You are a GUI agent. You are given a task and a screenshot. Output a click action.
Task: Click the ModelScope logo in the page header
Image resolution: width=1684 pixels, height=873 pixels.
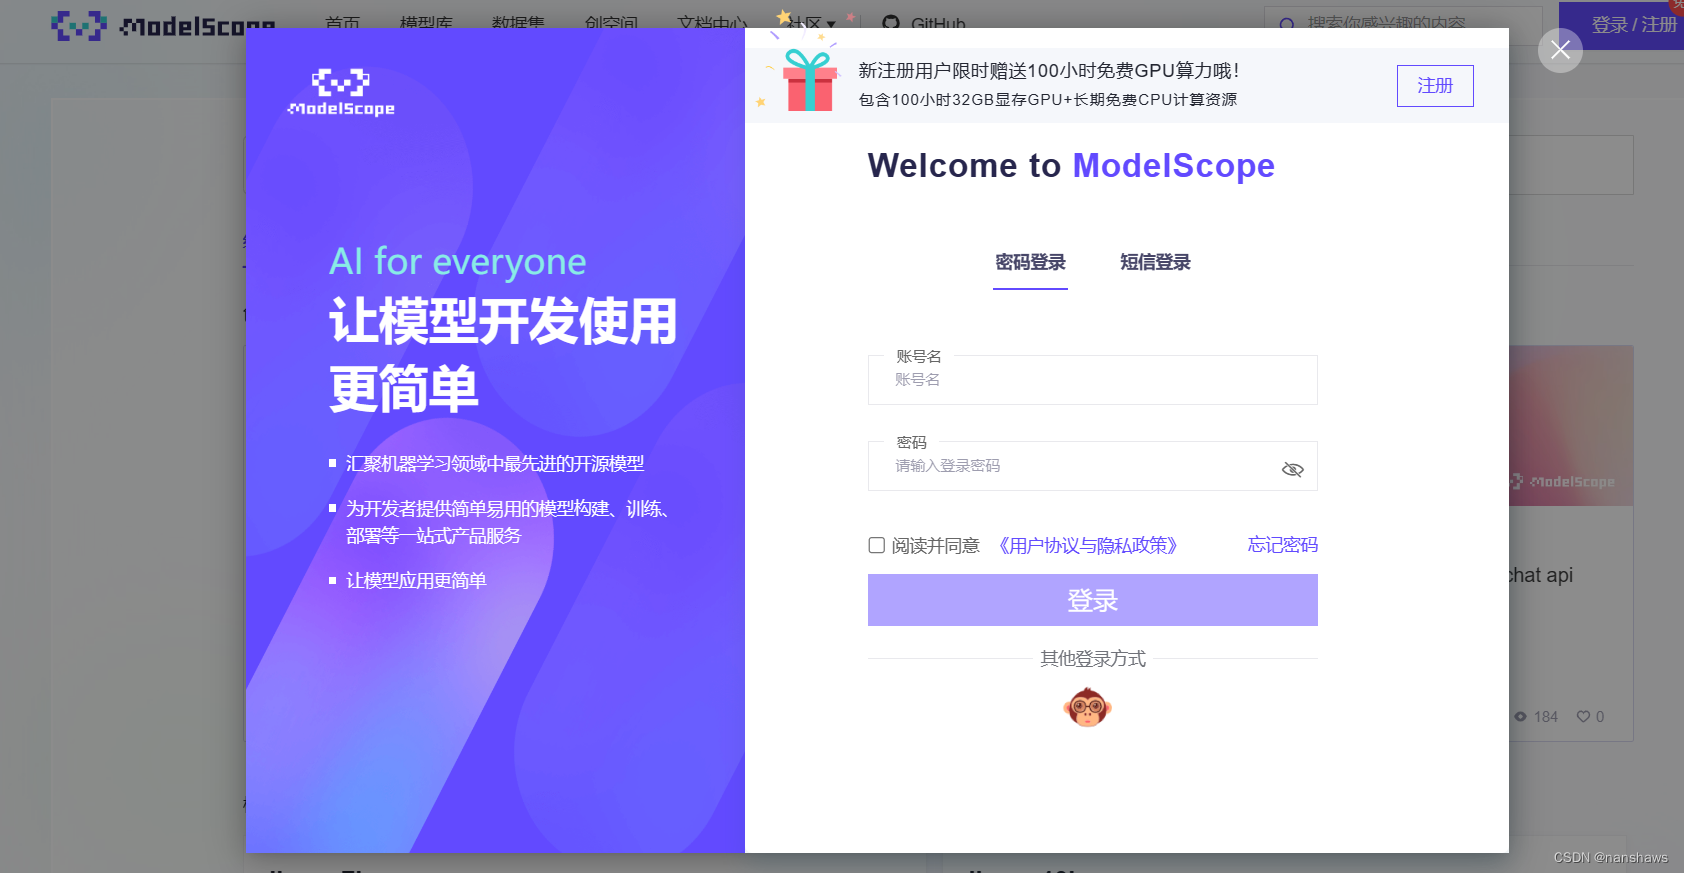163,25
